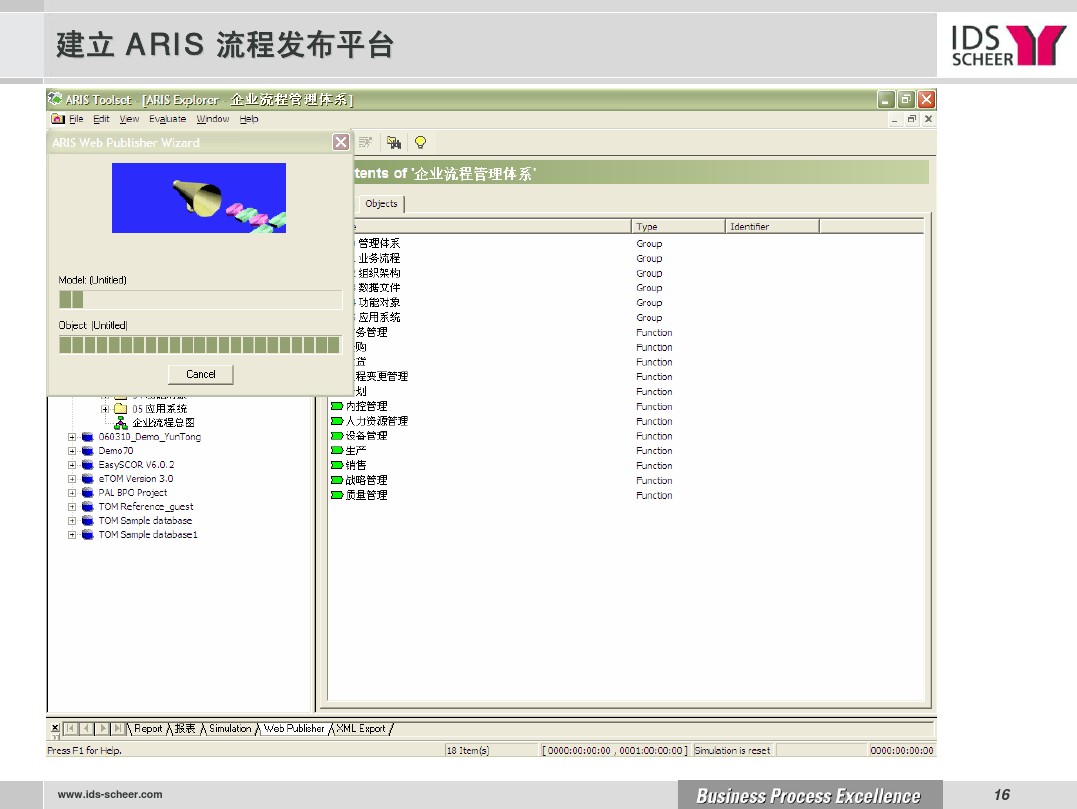Expand the TOM Sample database node
The height and width of the screenshot is (809, 1077).
[x=72, y=521]
